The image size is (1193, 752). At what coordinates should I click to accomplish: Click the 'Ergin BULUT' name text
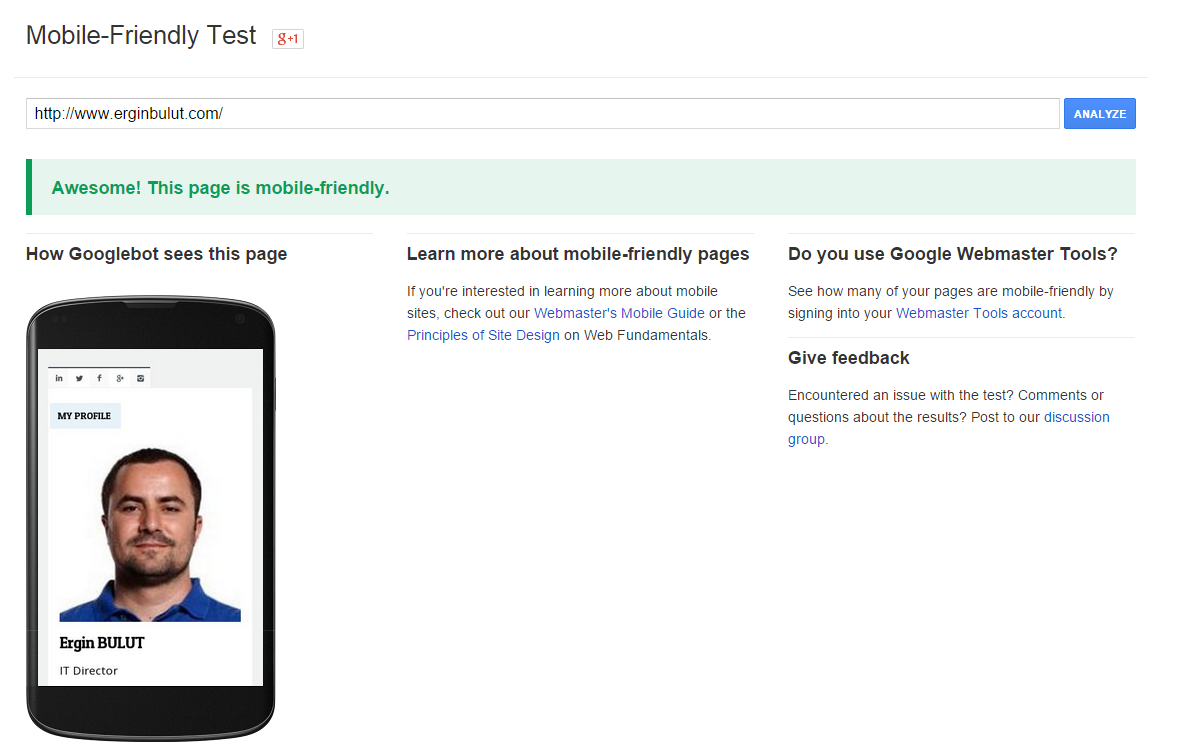coord(102,643)
